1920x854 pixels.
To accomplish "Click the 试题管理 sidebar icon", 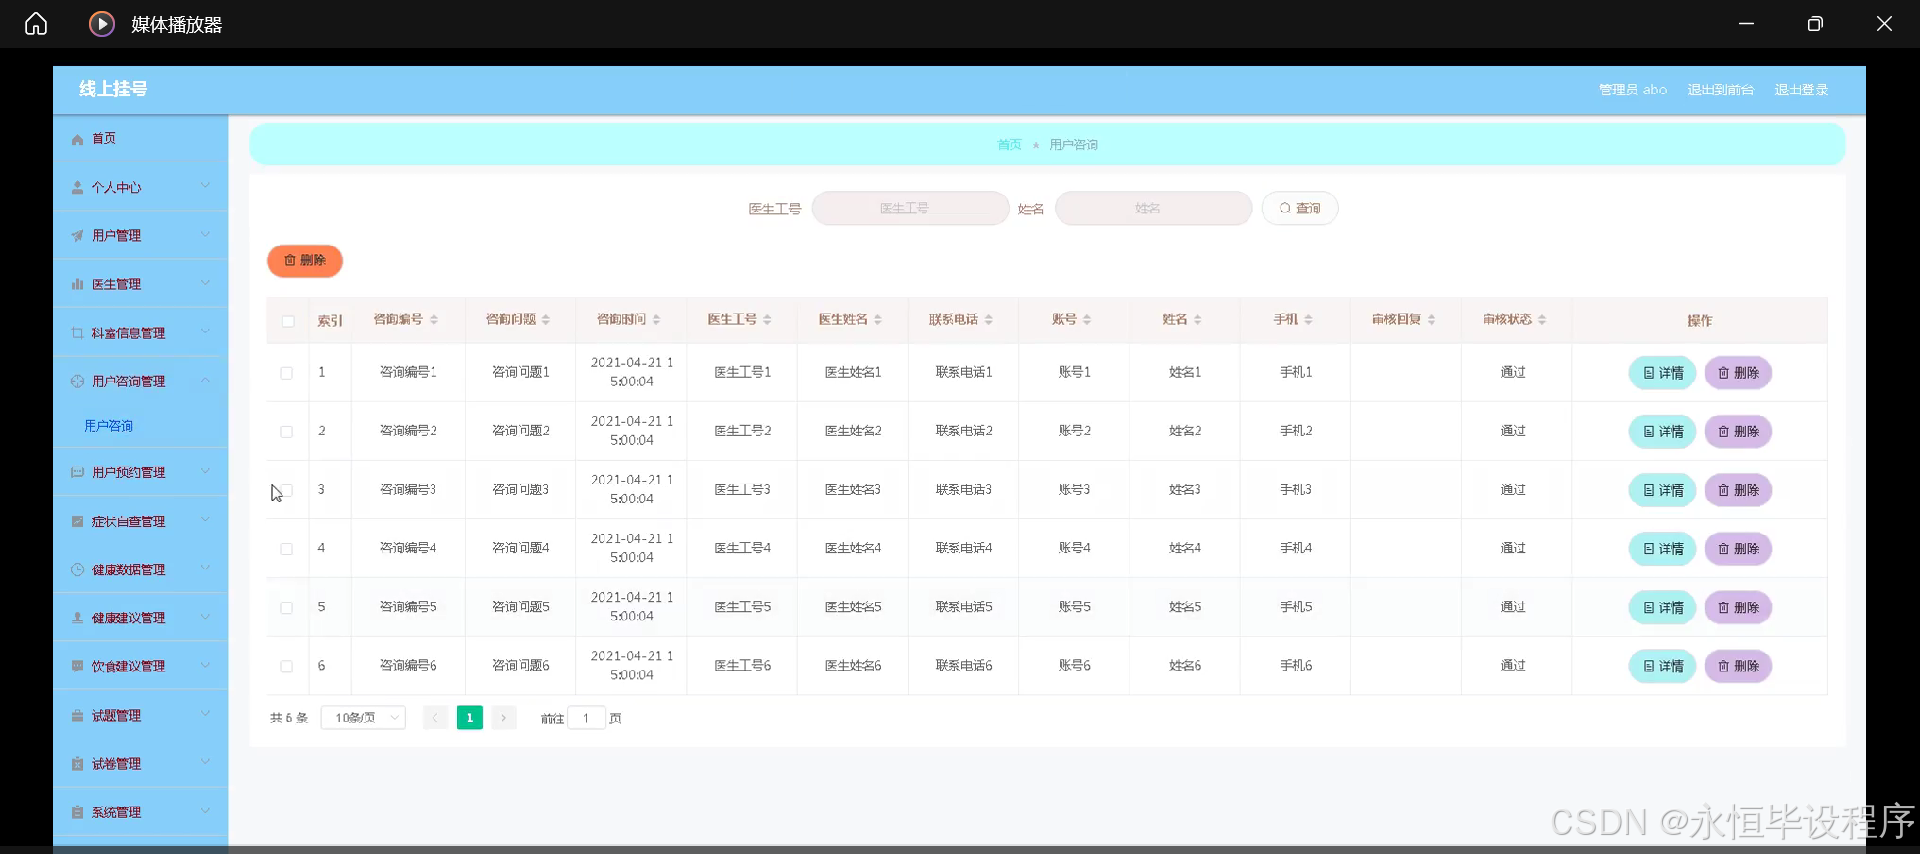I will tap(77, 716).
